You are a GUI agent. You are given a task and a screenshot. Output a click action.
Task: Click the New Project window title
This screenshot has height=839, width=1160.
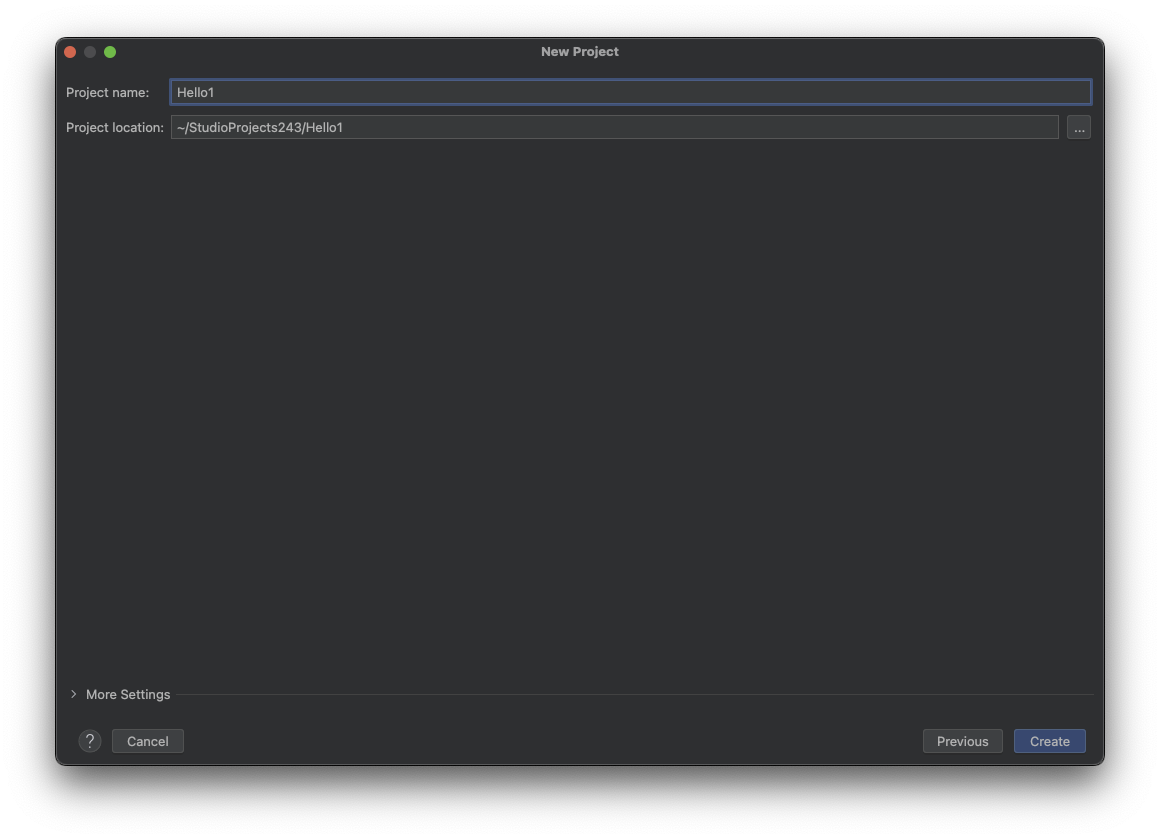click(579, 52)
